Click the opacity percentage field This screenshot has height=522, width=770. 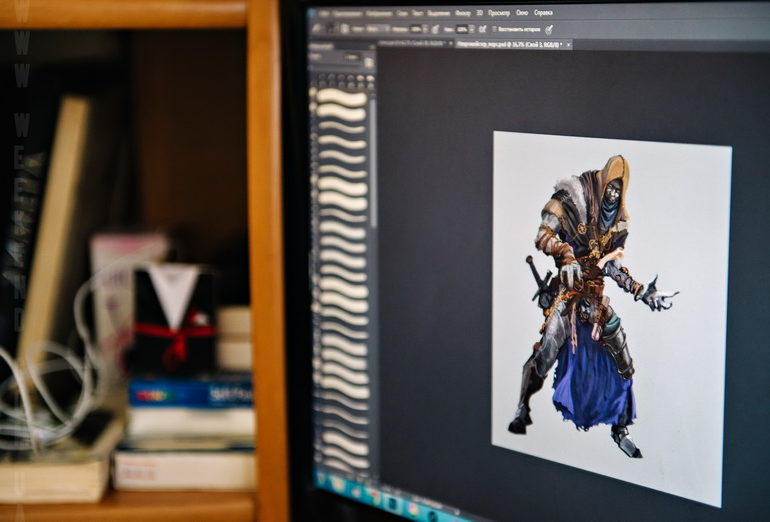tap(415, 29)
